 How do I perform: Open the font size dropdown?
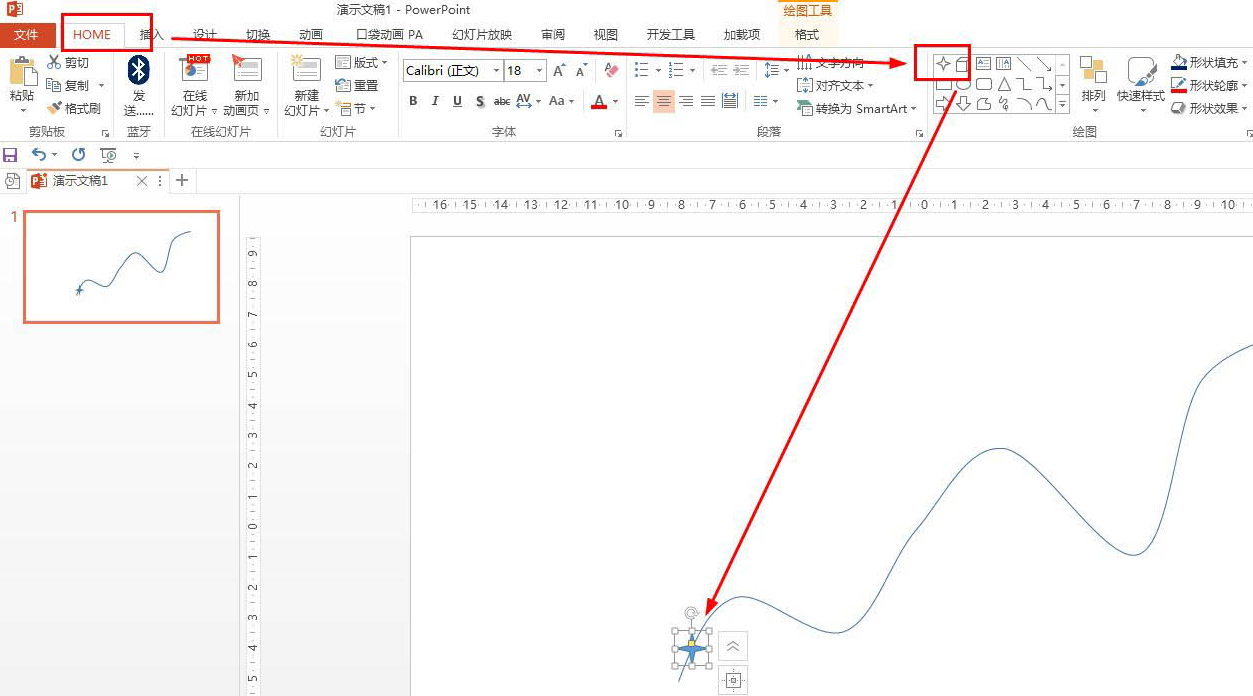click(x=538, y=70)
